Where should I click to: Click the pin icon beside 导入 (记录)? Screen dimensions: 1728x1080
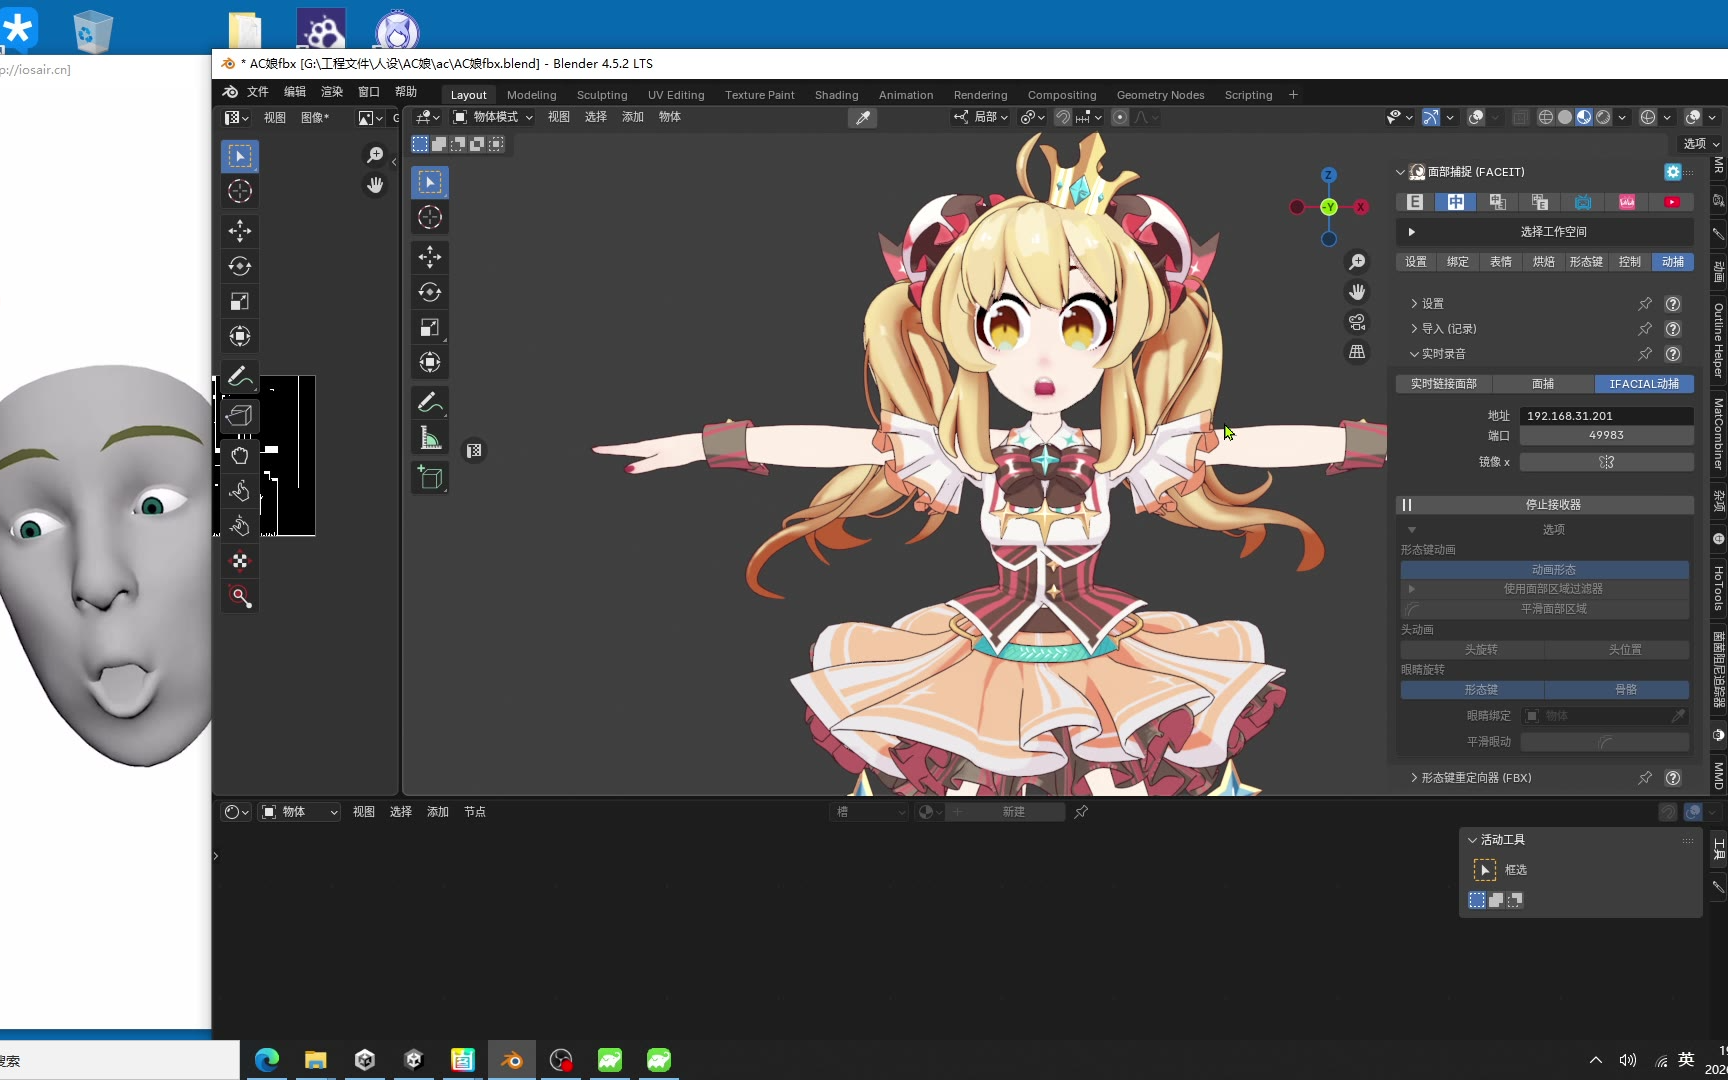tap(1645, 329)
